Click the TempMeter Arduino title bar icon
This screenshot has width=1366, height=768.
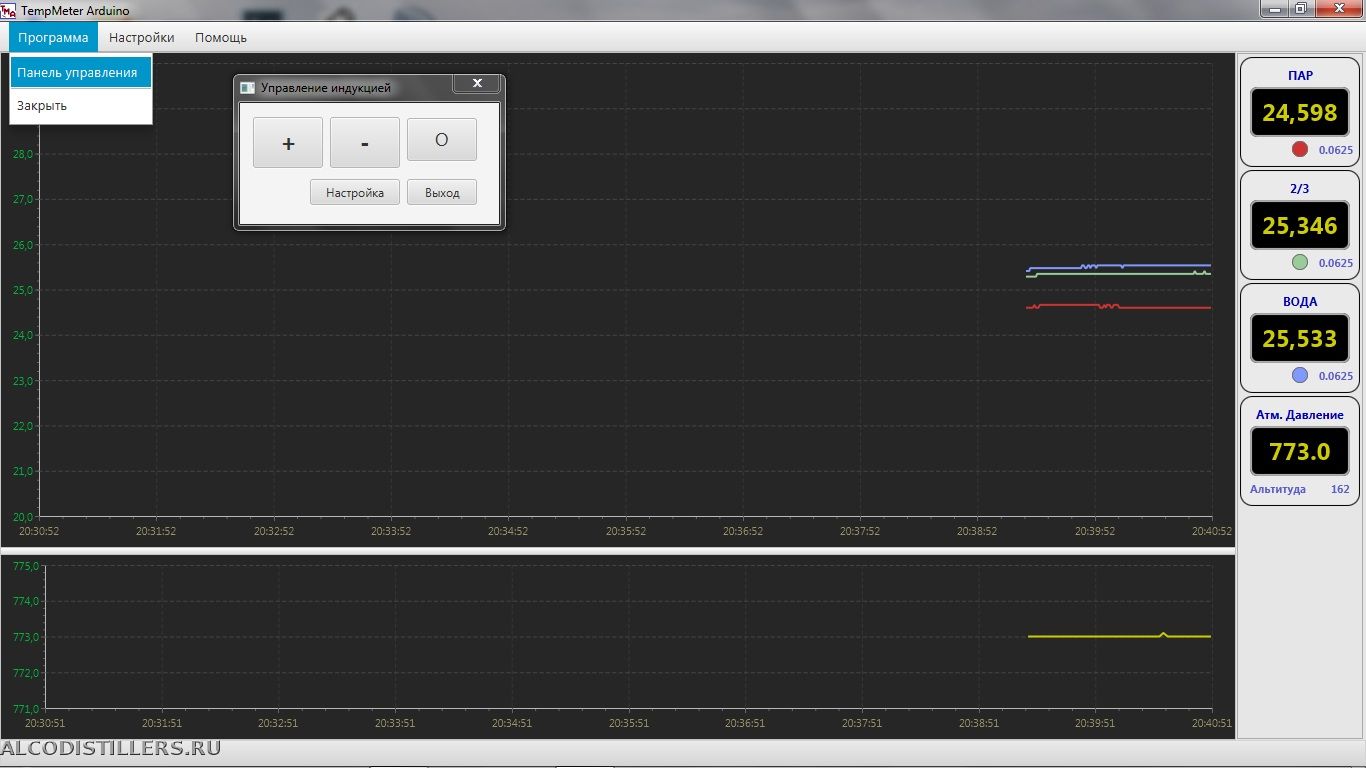[x=9, y=10]
